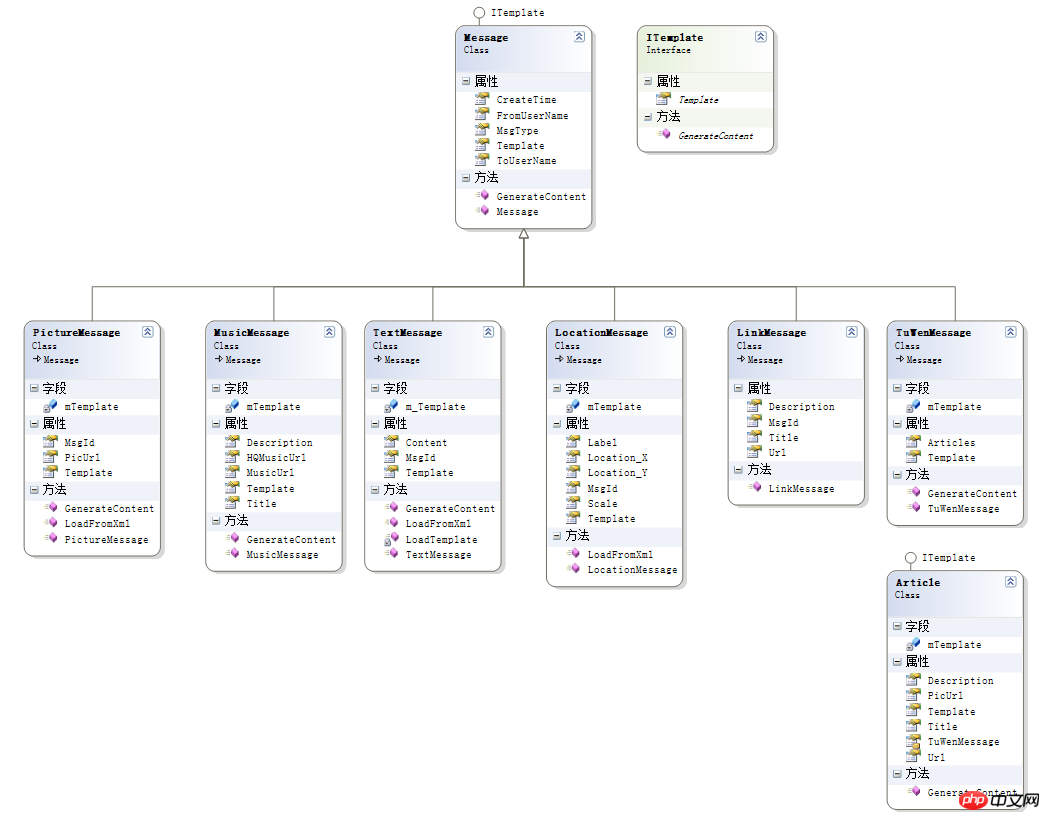
Task: Select the PictureMessage class header
Action: [x=92, y=349]
